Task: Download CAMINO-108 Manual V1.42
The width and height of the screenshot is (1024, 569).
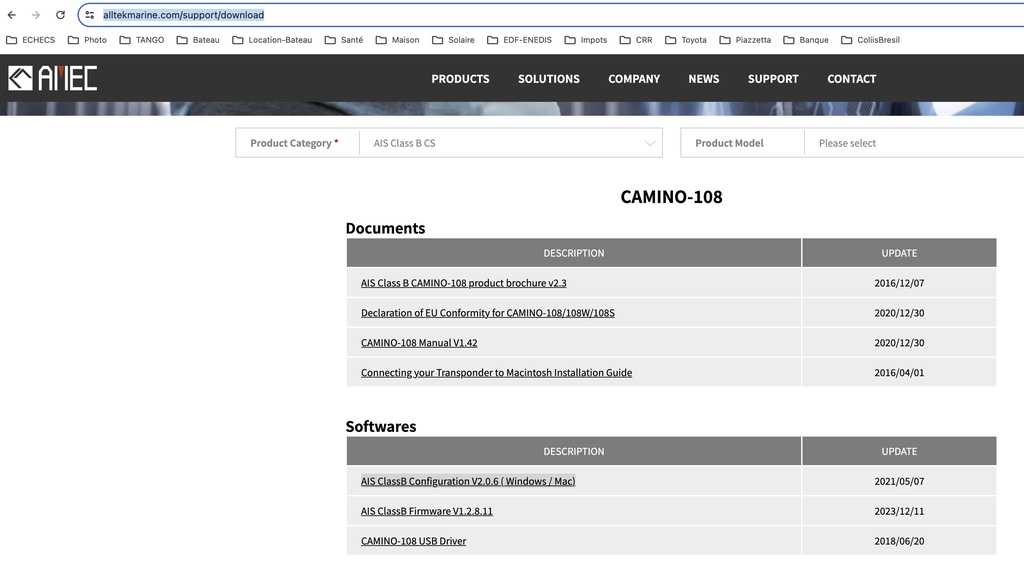Action: (419, 343)
